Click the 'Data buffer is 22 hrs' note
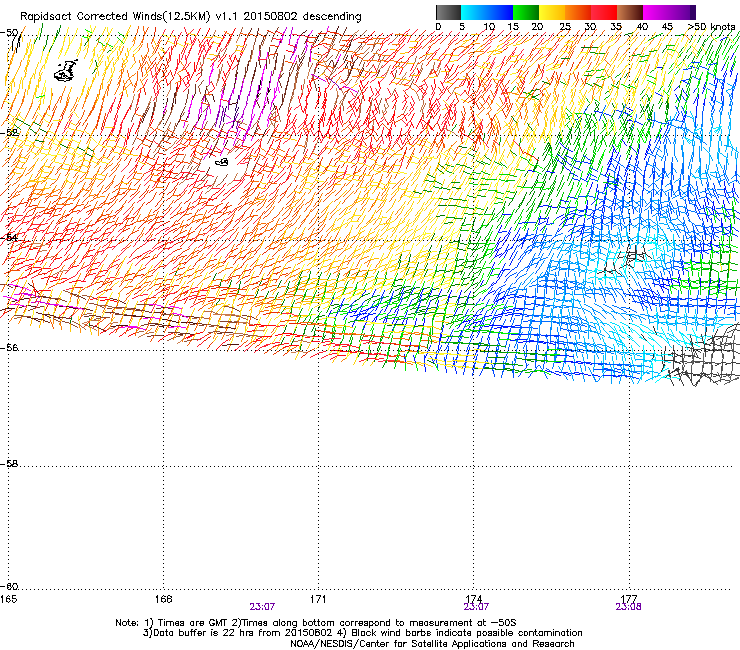The height and width of the screenshot is (650, 740). click(x=362, y=633)
